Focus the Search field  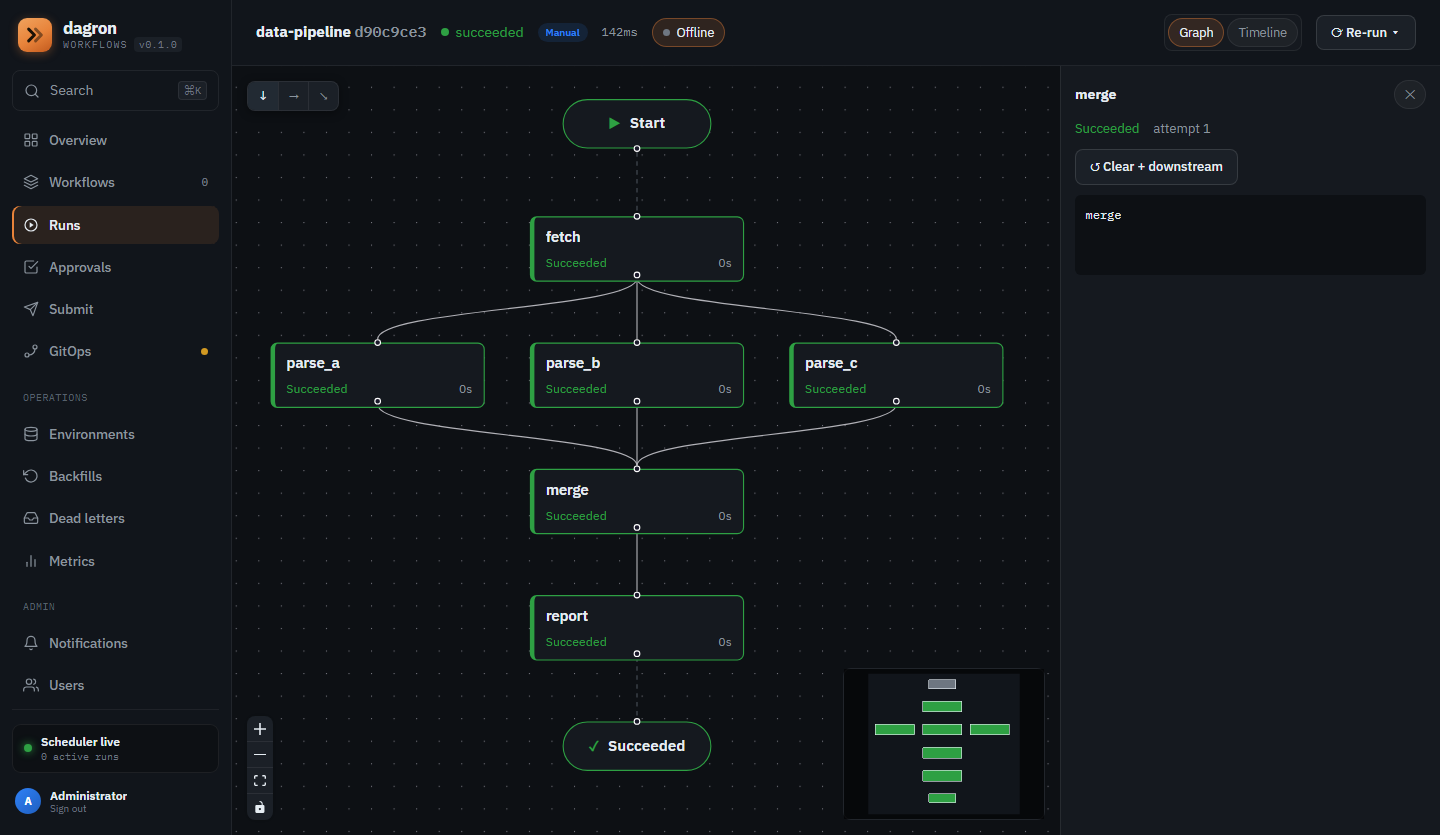(x=115, y=90)
